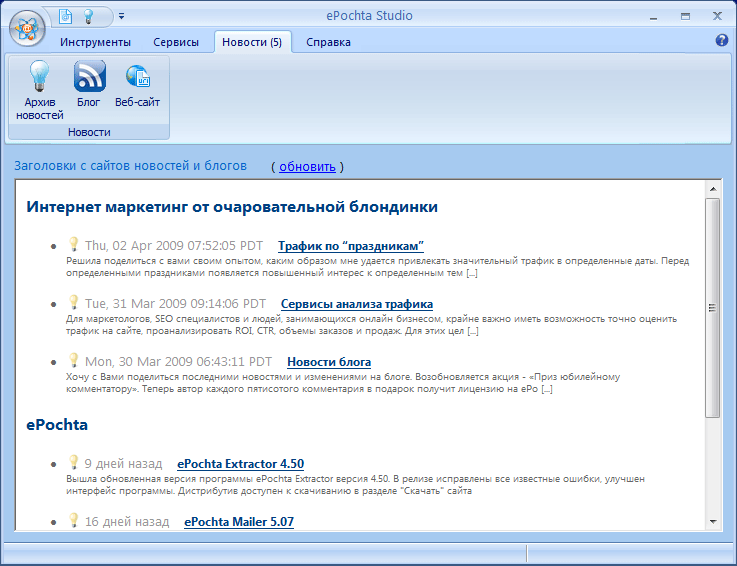The width and height of the screenshot is (737, 566).
Task: Click the Новости ribbon group label
Action: tap(89, 132)
